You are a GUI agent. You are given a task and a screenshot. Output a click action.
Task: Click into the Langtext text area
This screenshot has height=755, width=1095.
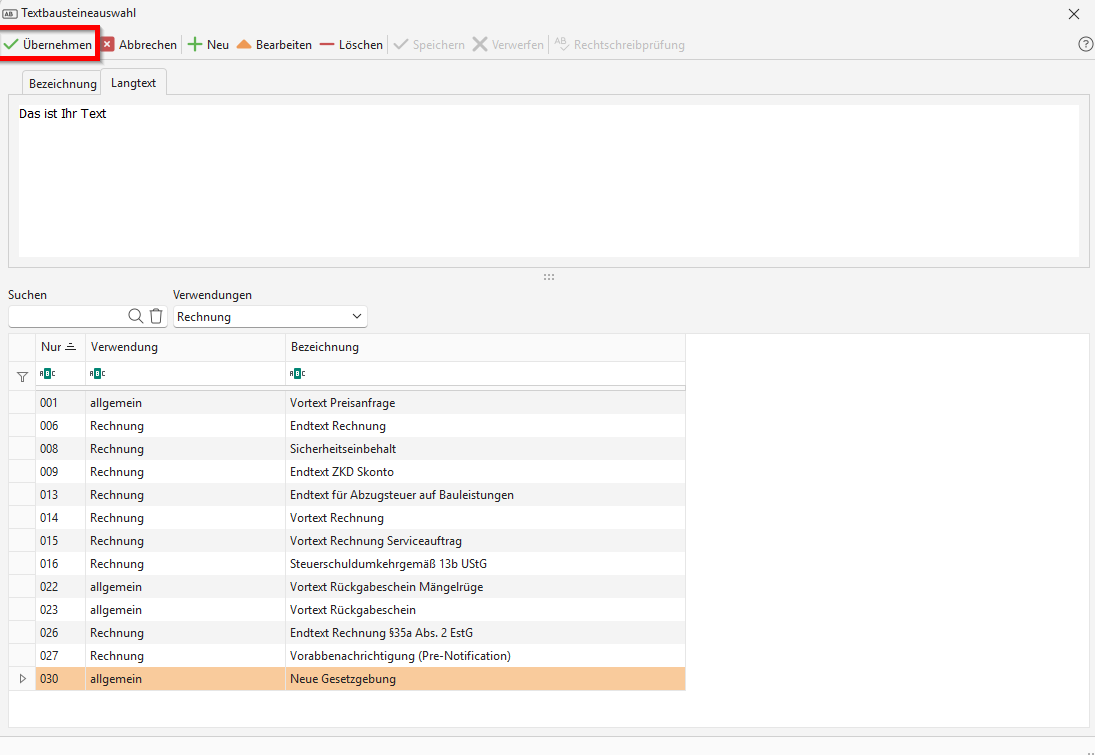(548, 181)
